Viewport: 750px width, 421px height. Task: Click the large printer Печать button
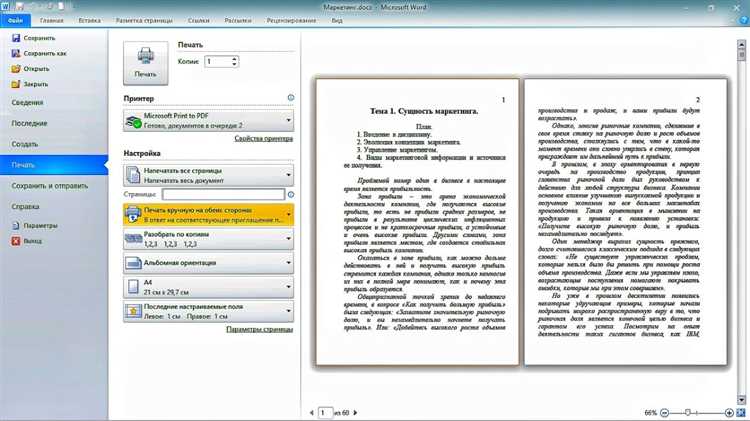[x=145, y=62]
